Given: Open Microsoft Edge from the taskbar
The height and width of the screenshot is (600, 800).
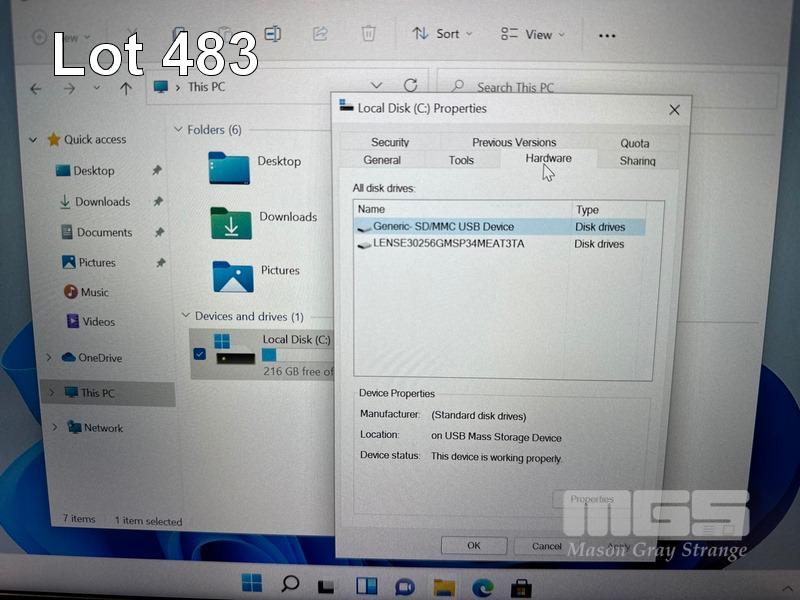Looking at the screenshot, I should (482, 585).
